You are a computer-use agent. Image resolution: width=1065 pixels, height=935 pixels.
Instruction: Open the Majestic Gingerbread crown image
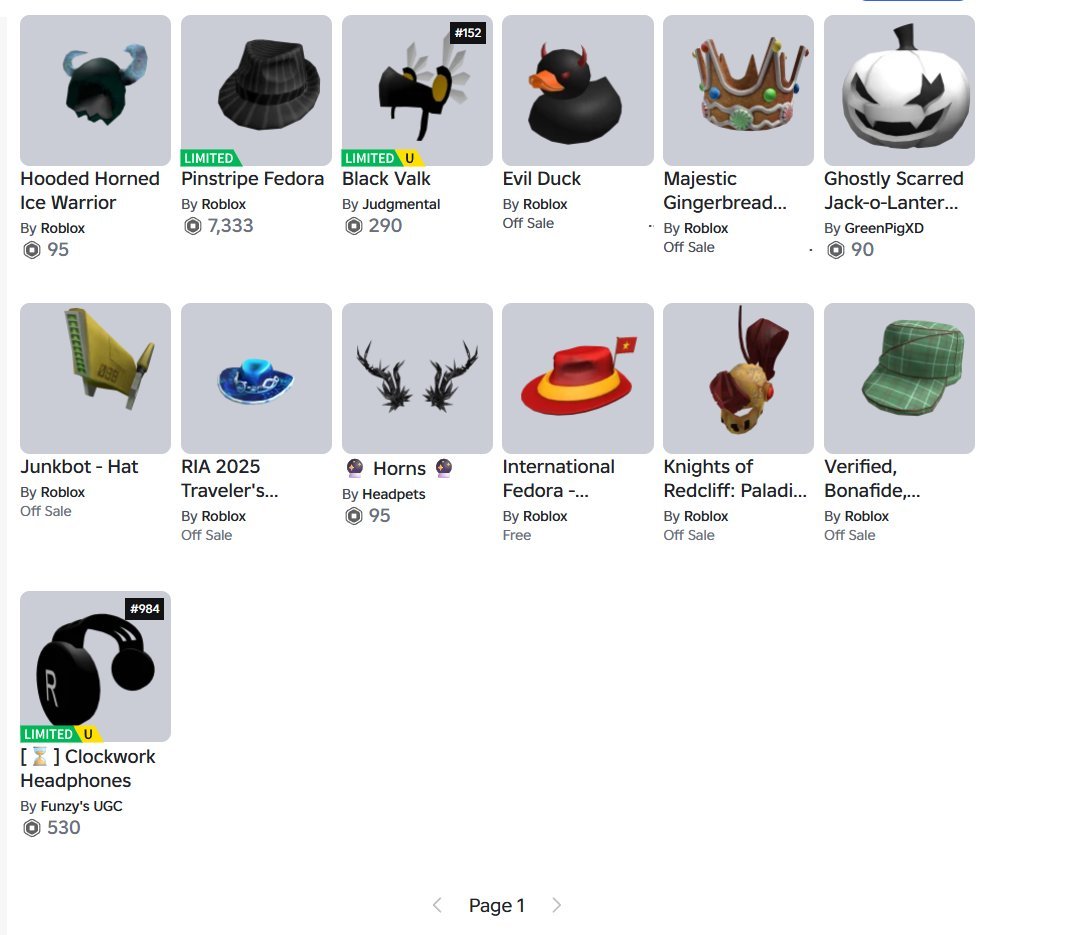pos(738,90)
